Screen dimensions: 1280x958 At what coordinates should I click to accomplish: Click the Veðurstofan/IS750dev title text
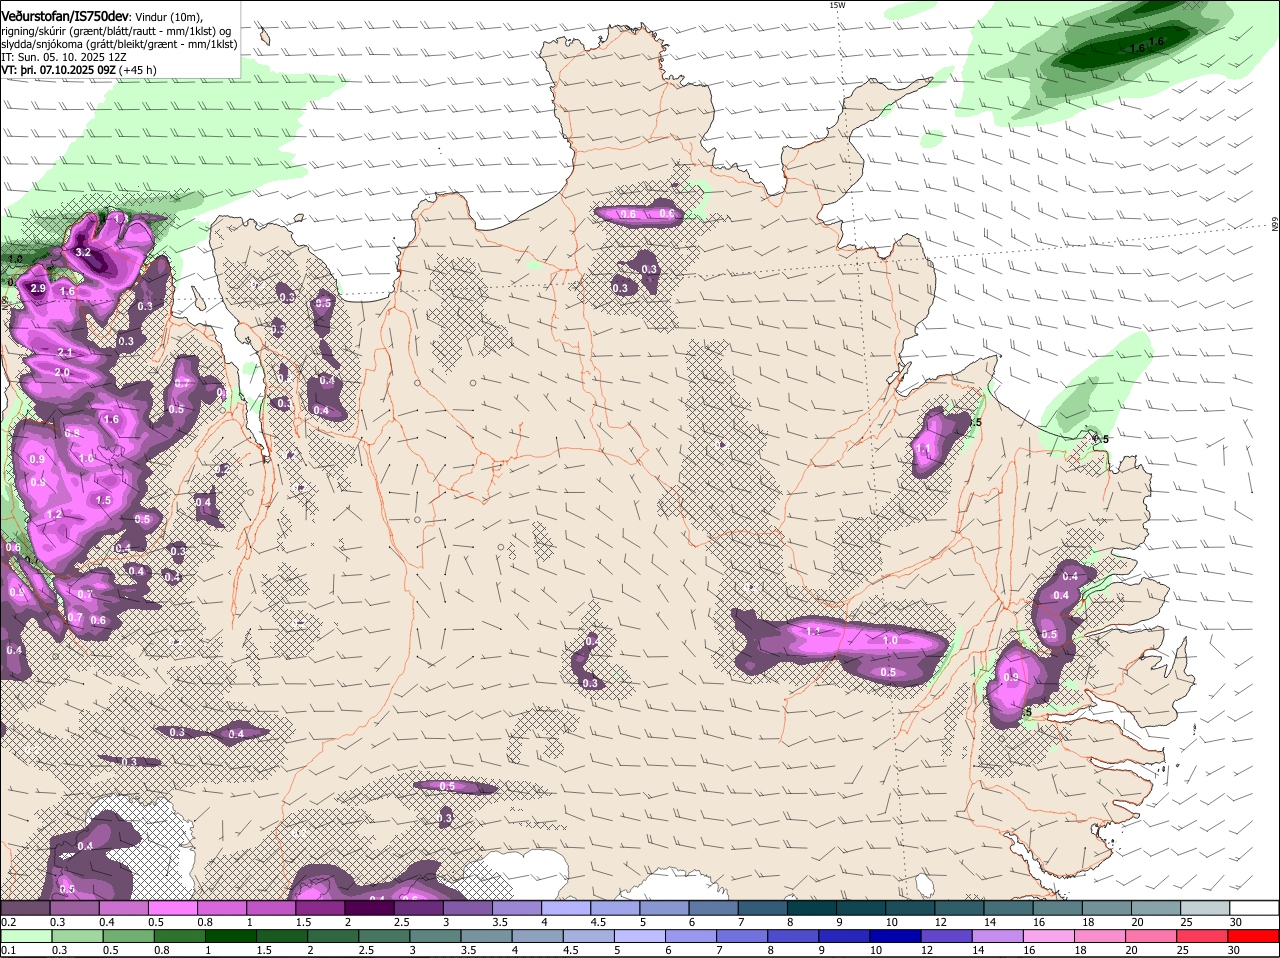click(x=65, y=16)
